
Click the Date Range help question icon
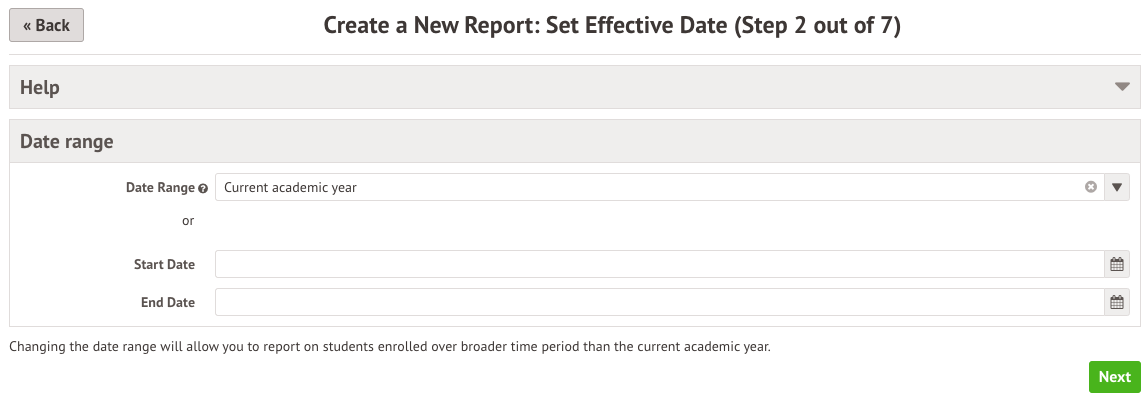point(203,188)
